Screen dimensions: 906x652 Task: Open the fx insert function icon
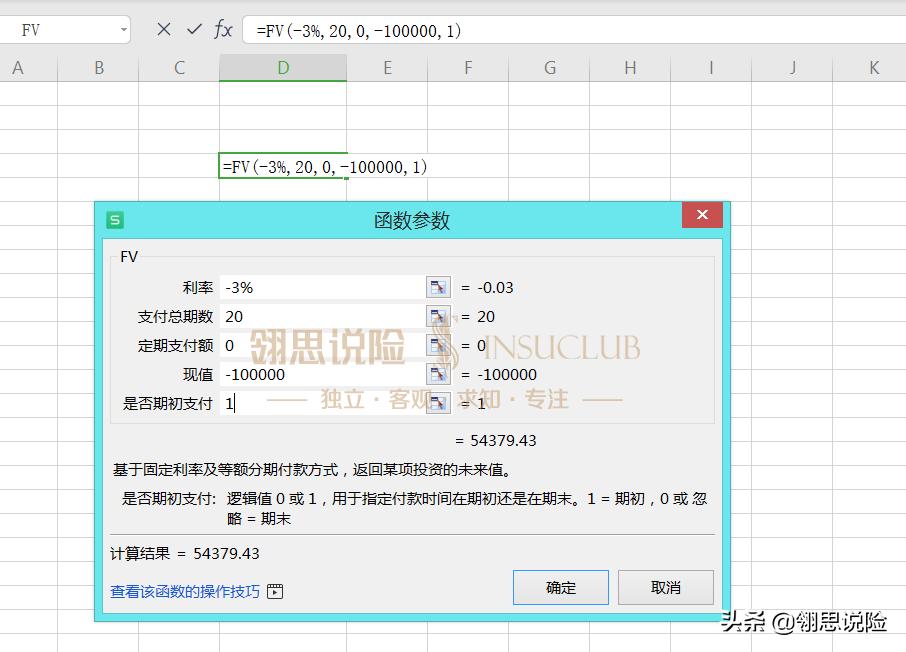[223, 30]
